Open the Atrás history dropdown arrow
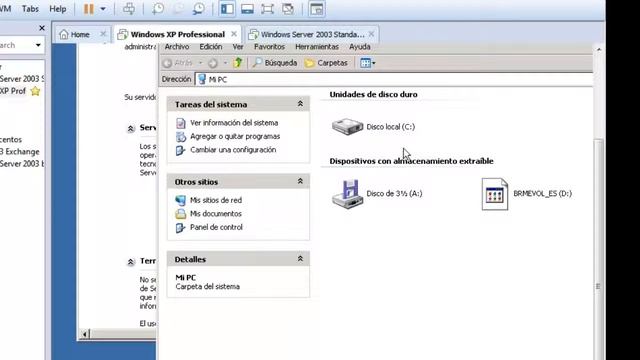This screenshot has width=640, height=360. [200, 63]
